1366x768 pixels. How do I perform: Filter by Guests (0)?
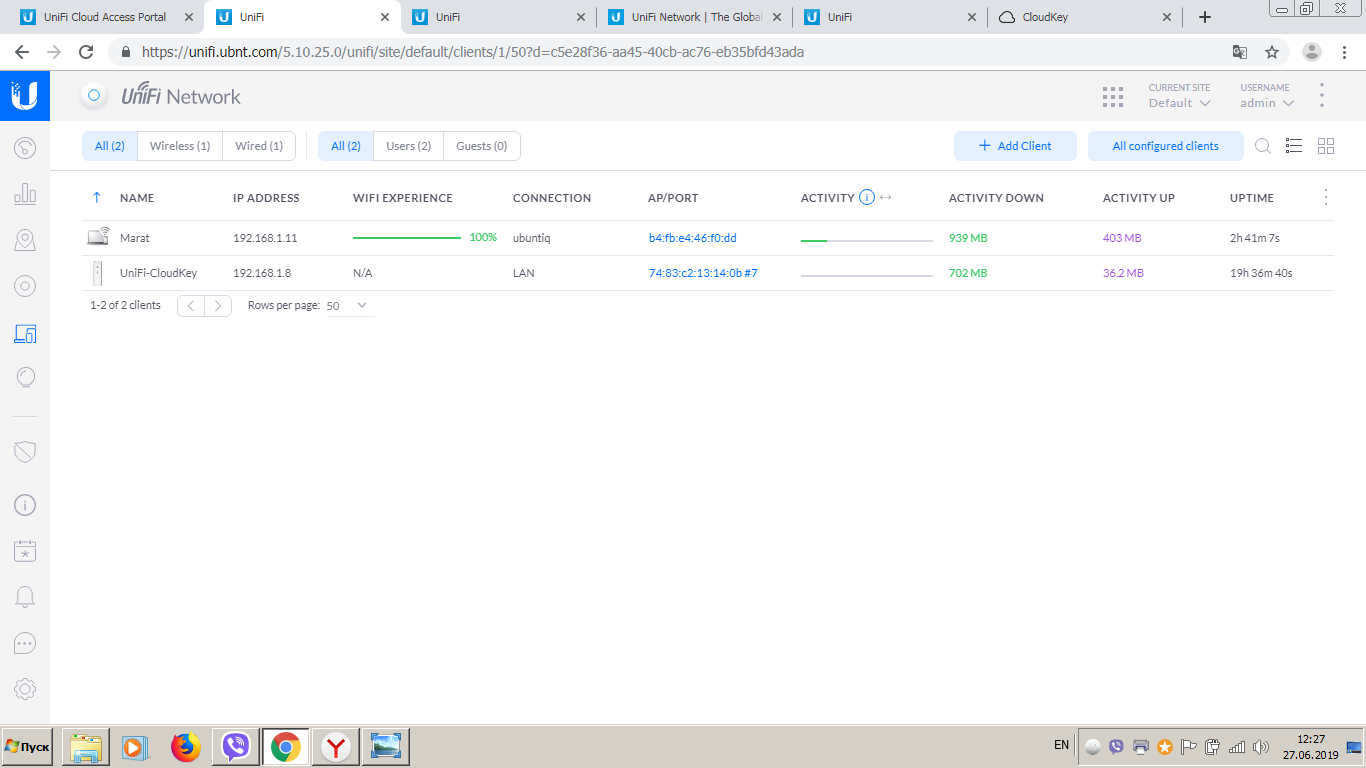pos(482,146)
